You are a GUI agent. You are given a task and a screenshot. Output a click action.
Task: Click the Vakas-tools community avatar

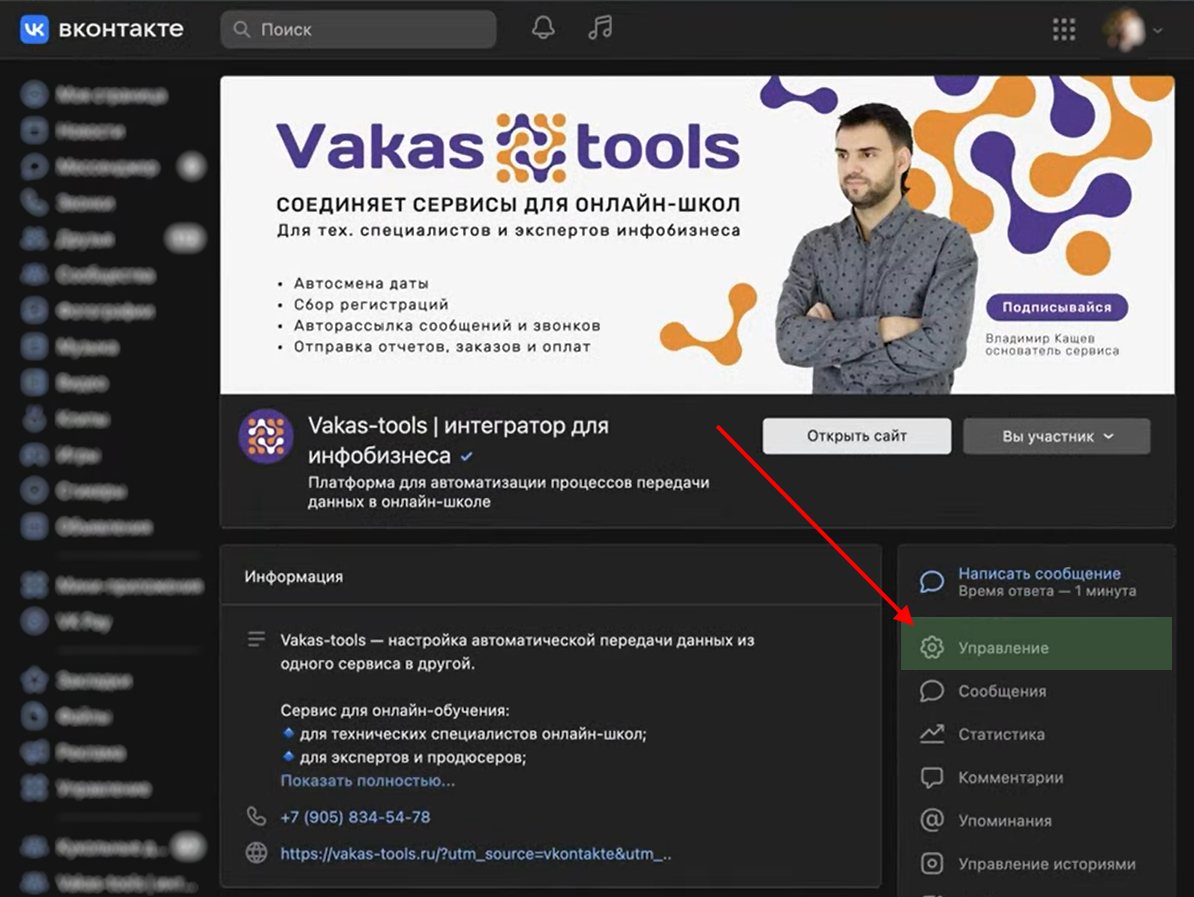click(x=266, y=437)
